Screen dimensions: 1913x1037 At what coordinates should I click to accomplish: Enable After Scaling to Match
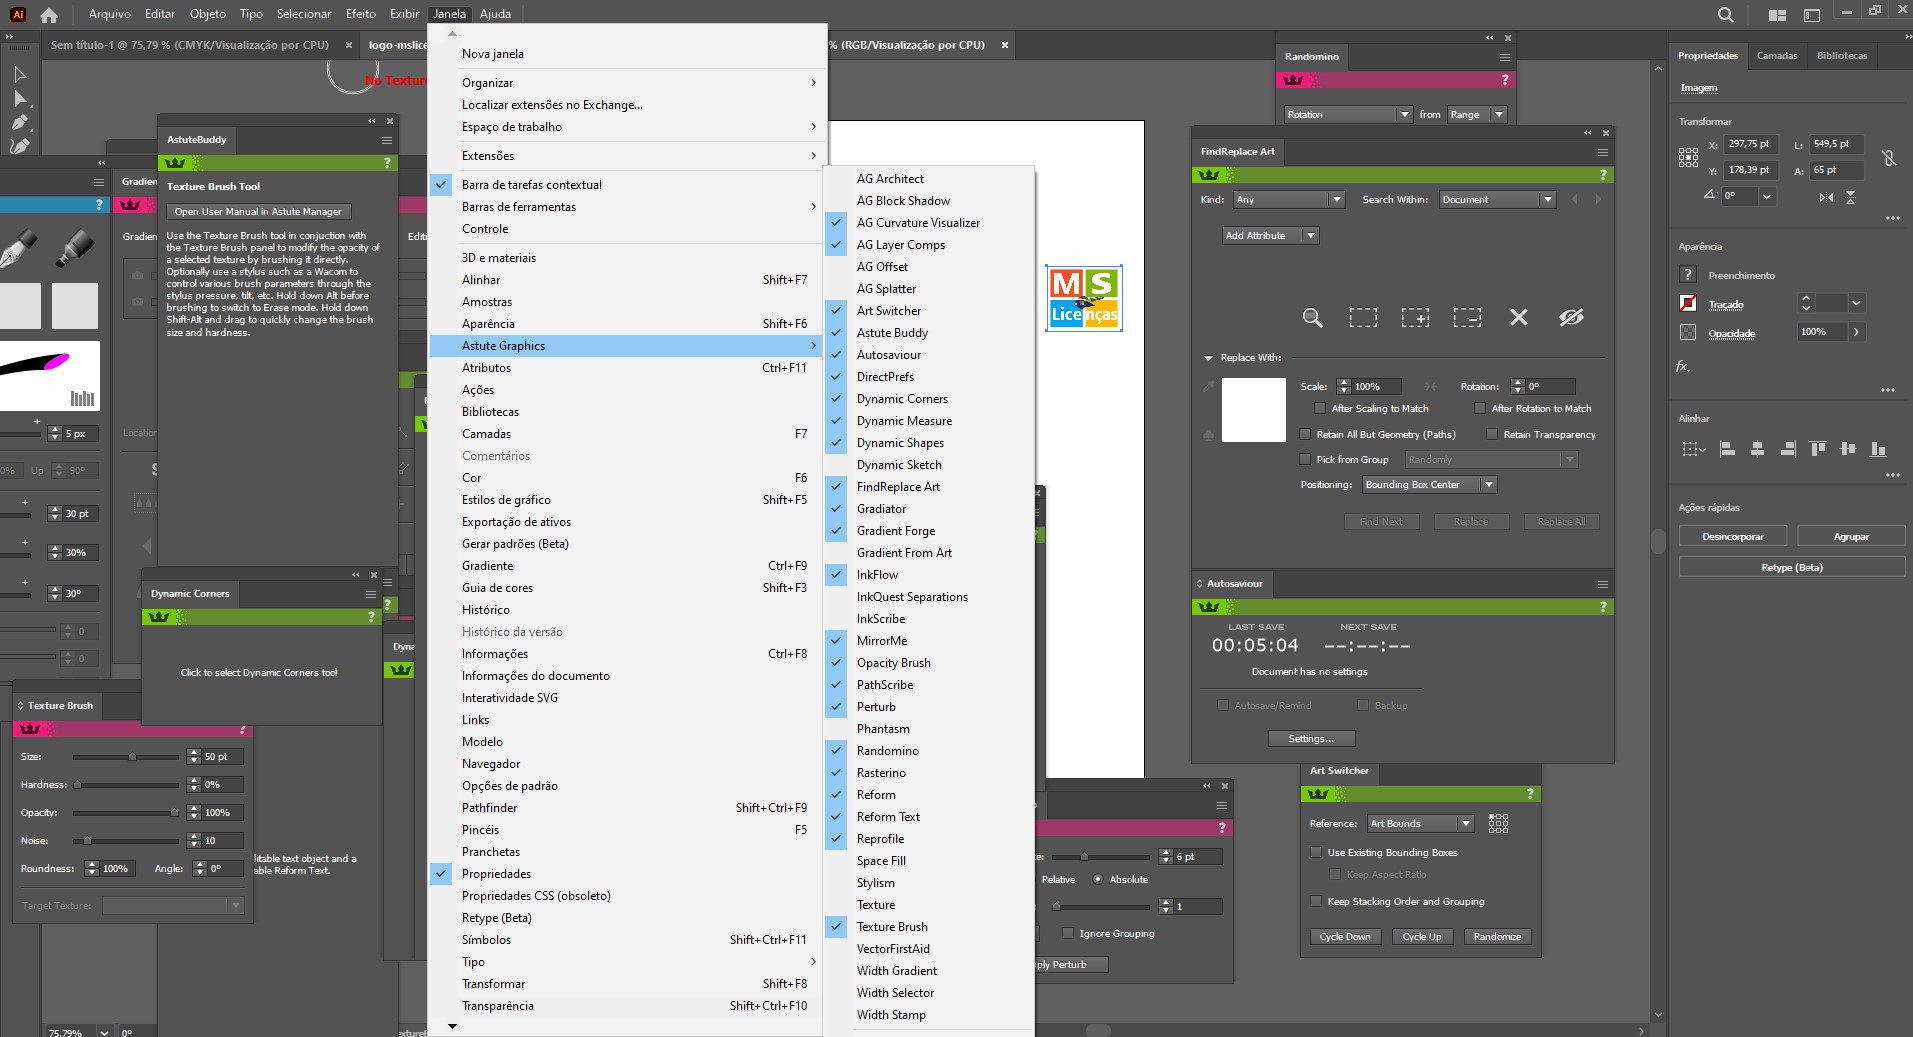(x=1319, y=408)
